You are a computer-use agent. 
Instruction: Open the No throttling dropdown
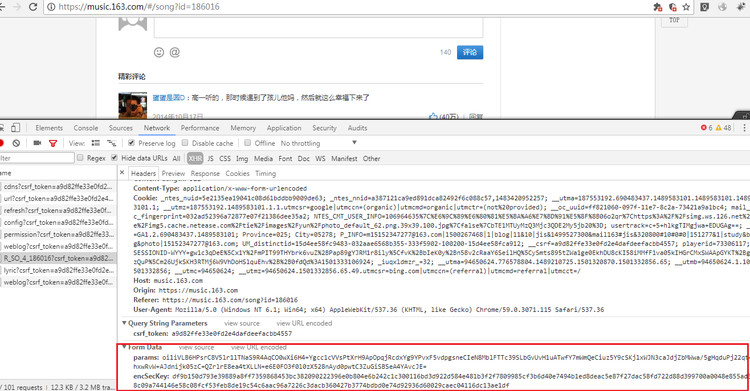pos(319,143)
